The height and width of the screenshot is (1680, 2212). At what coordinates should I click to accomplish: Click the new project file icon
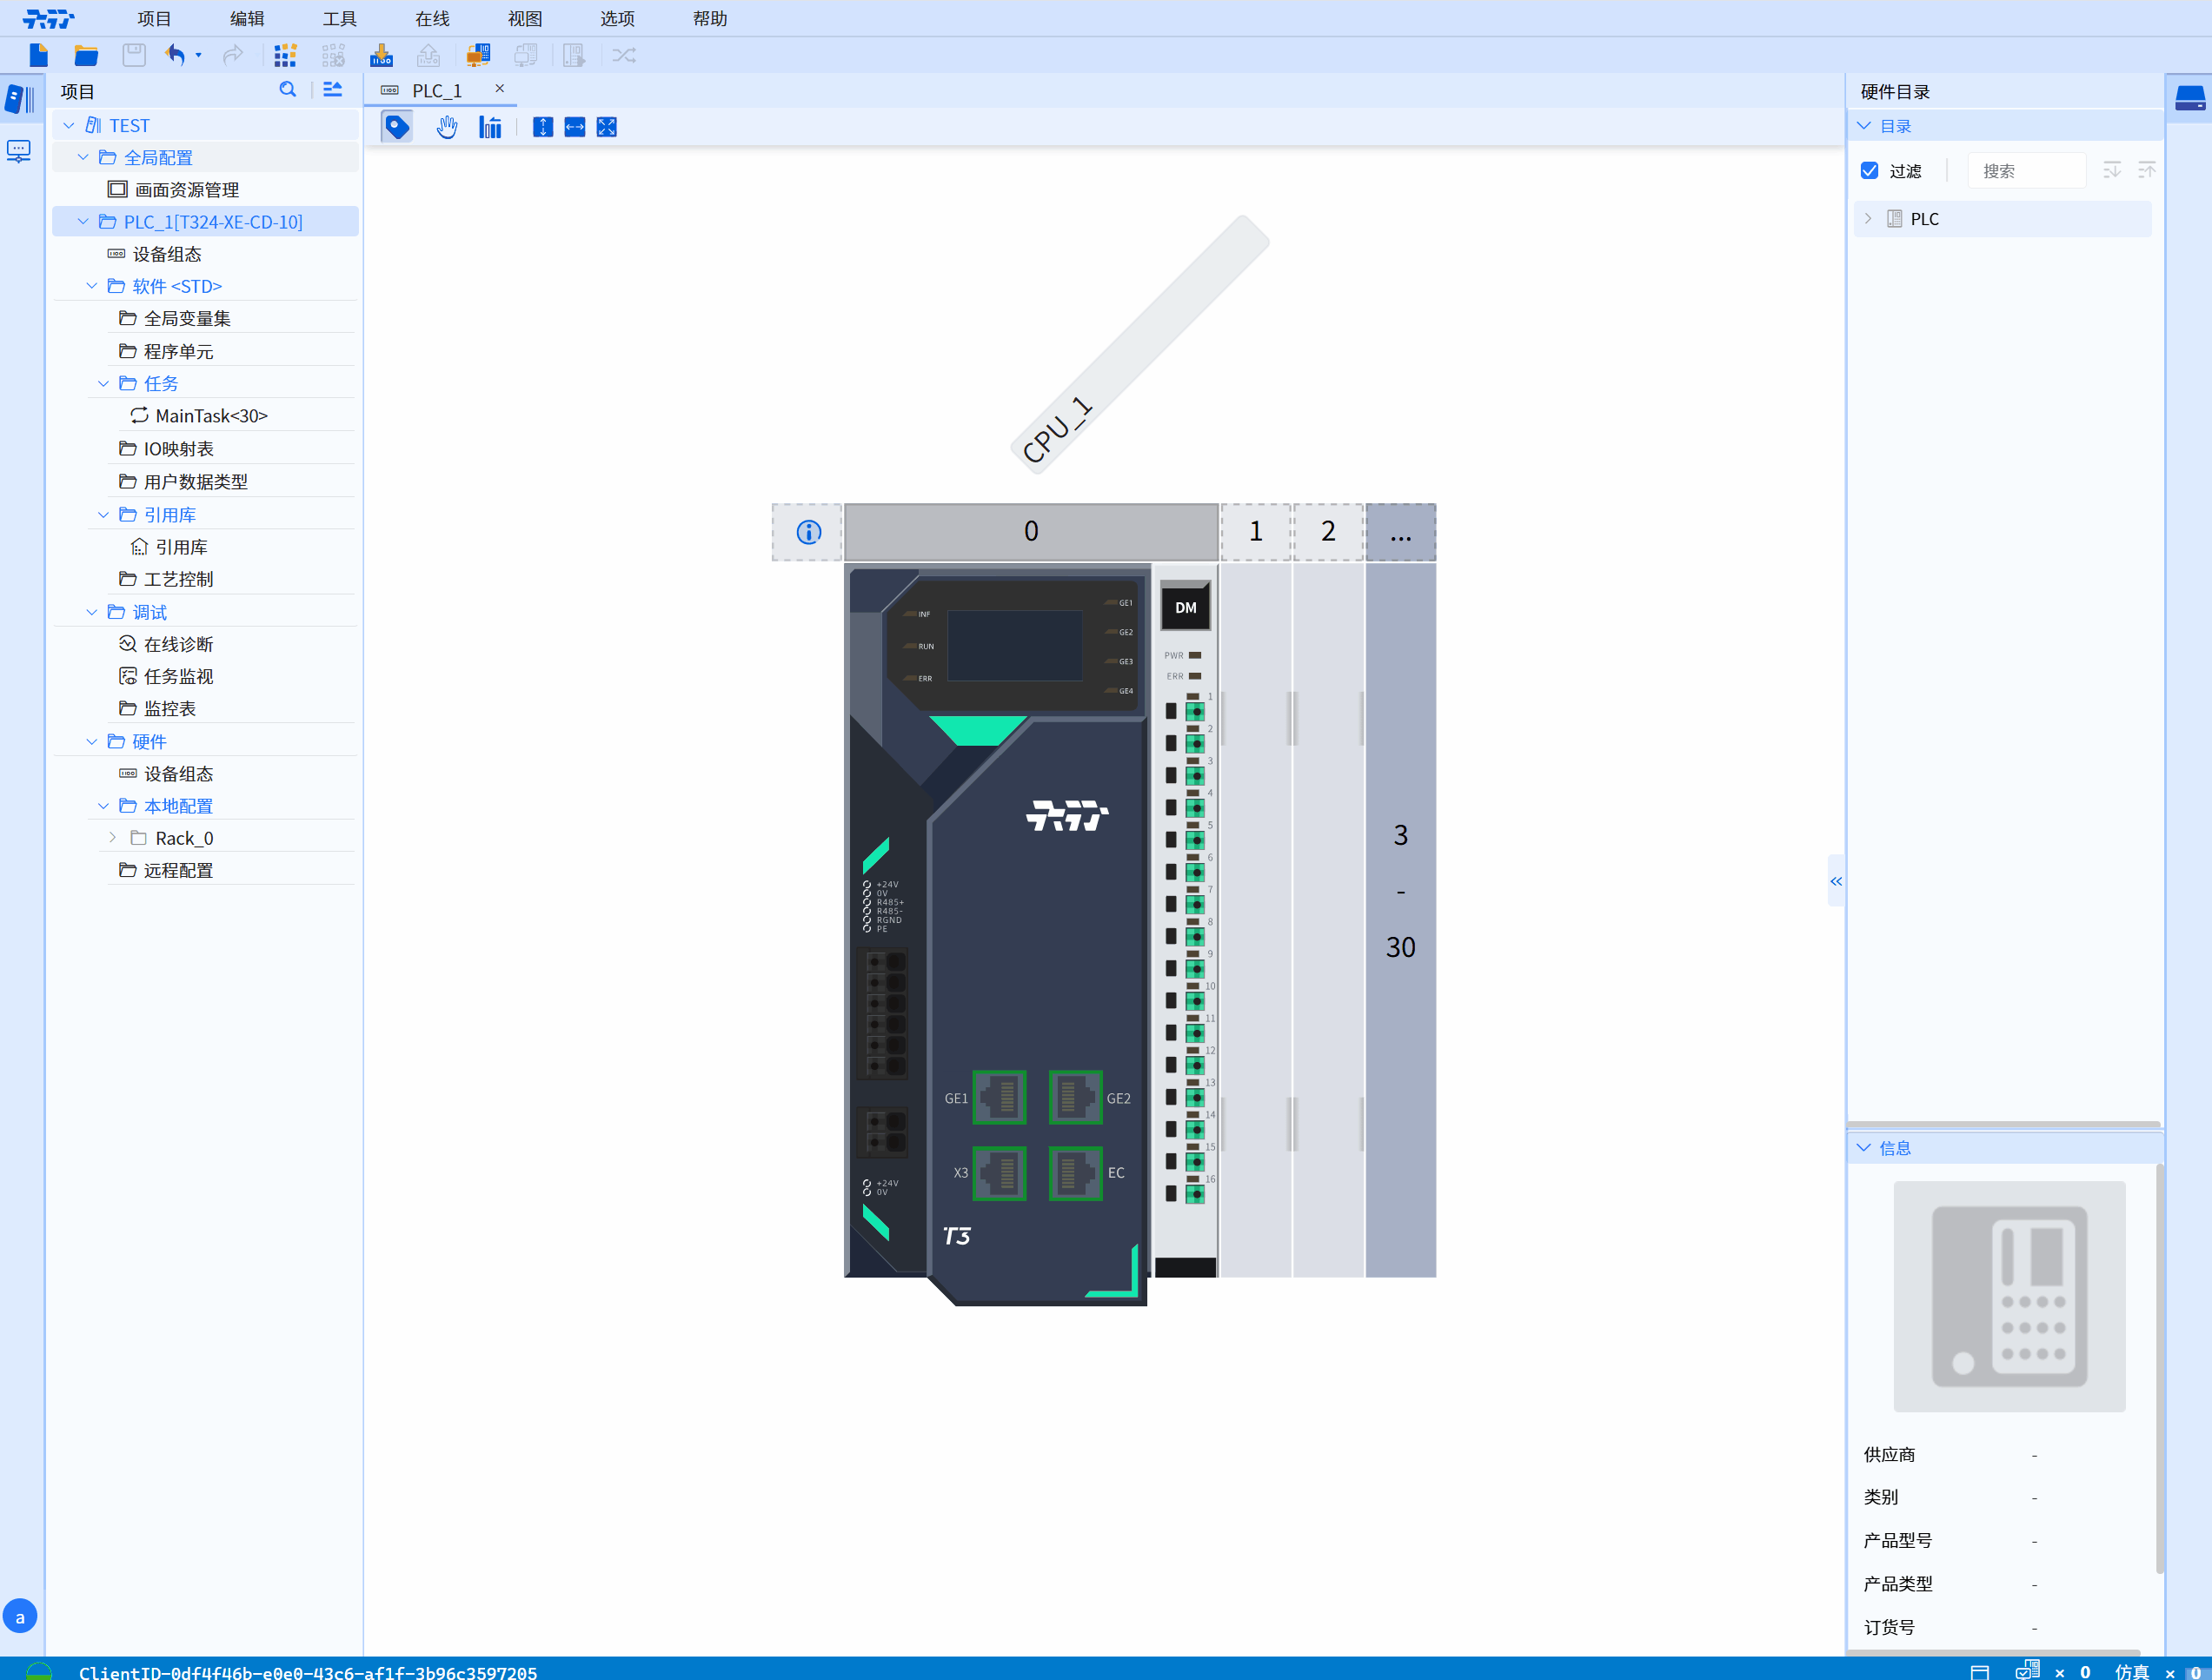(39, 56)
